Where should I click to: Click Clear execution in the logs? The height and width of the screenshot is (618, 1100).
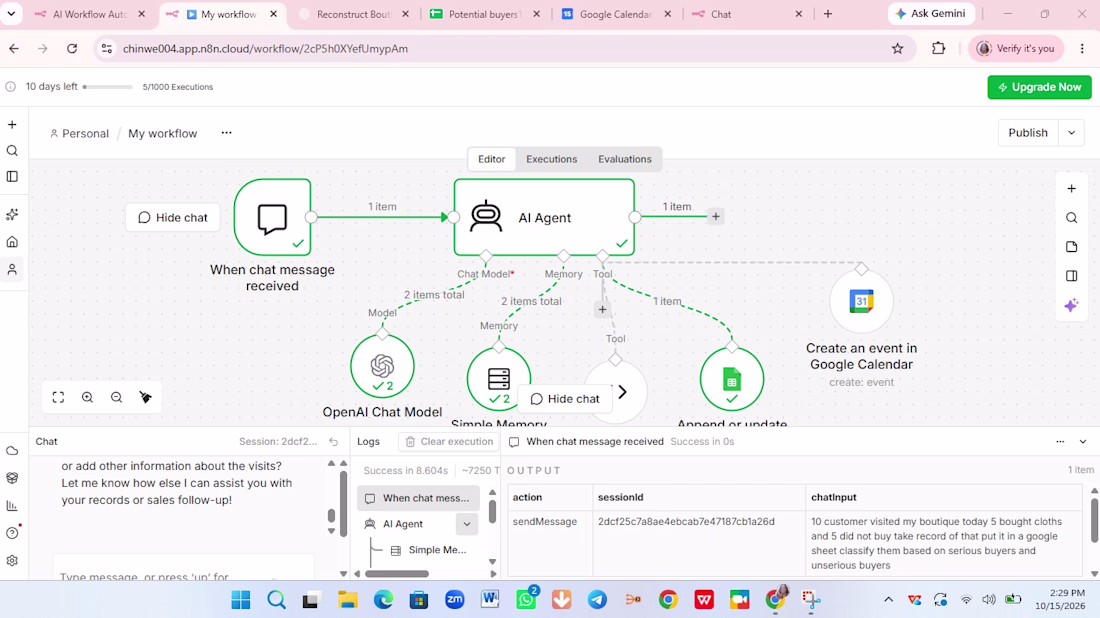click(x=449, y=442)
